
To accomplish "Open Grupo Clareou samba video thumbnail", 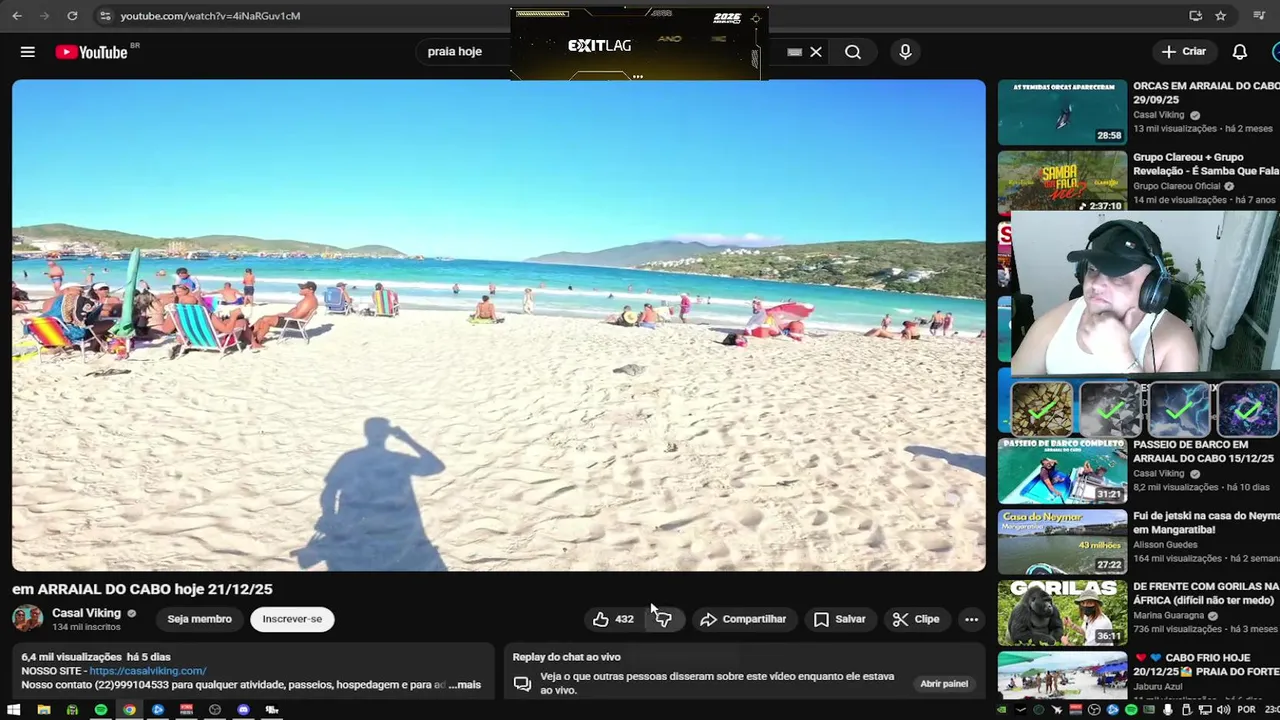I will [1062, 182].
